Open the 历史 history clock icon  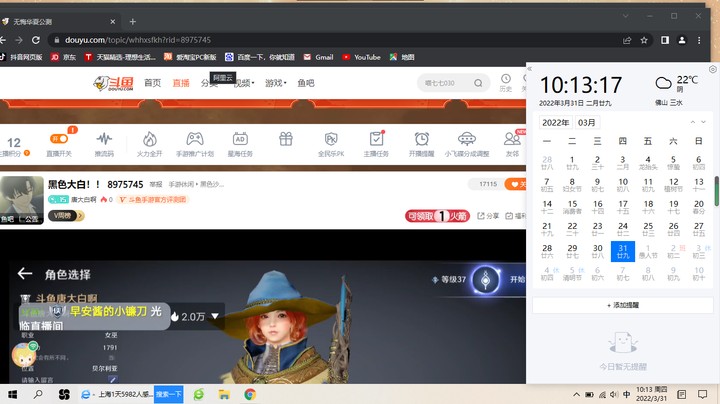click(x=506, y=79)
